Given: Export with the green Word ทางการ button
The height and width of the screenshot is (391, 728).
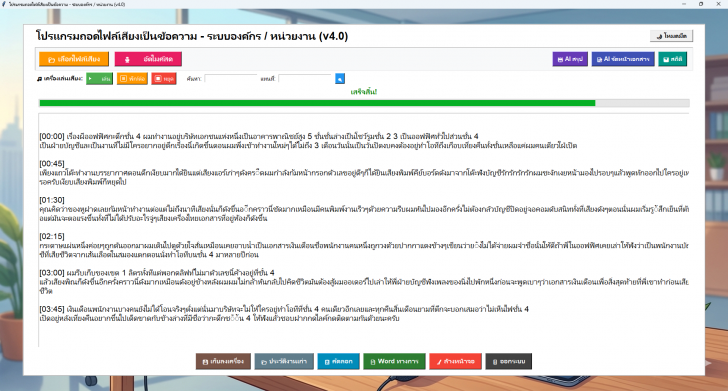Looking at the screenshot, I should point(395,361).
